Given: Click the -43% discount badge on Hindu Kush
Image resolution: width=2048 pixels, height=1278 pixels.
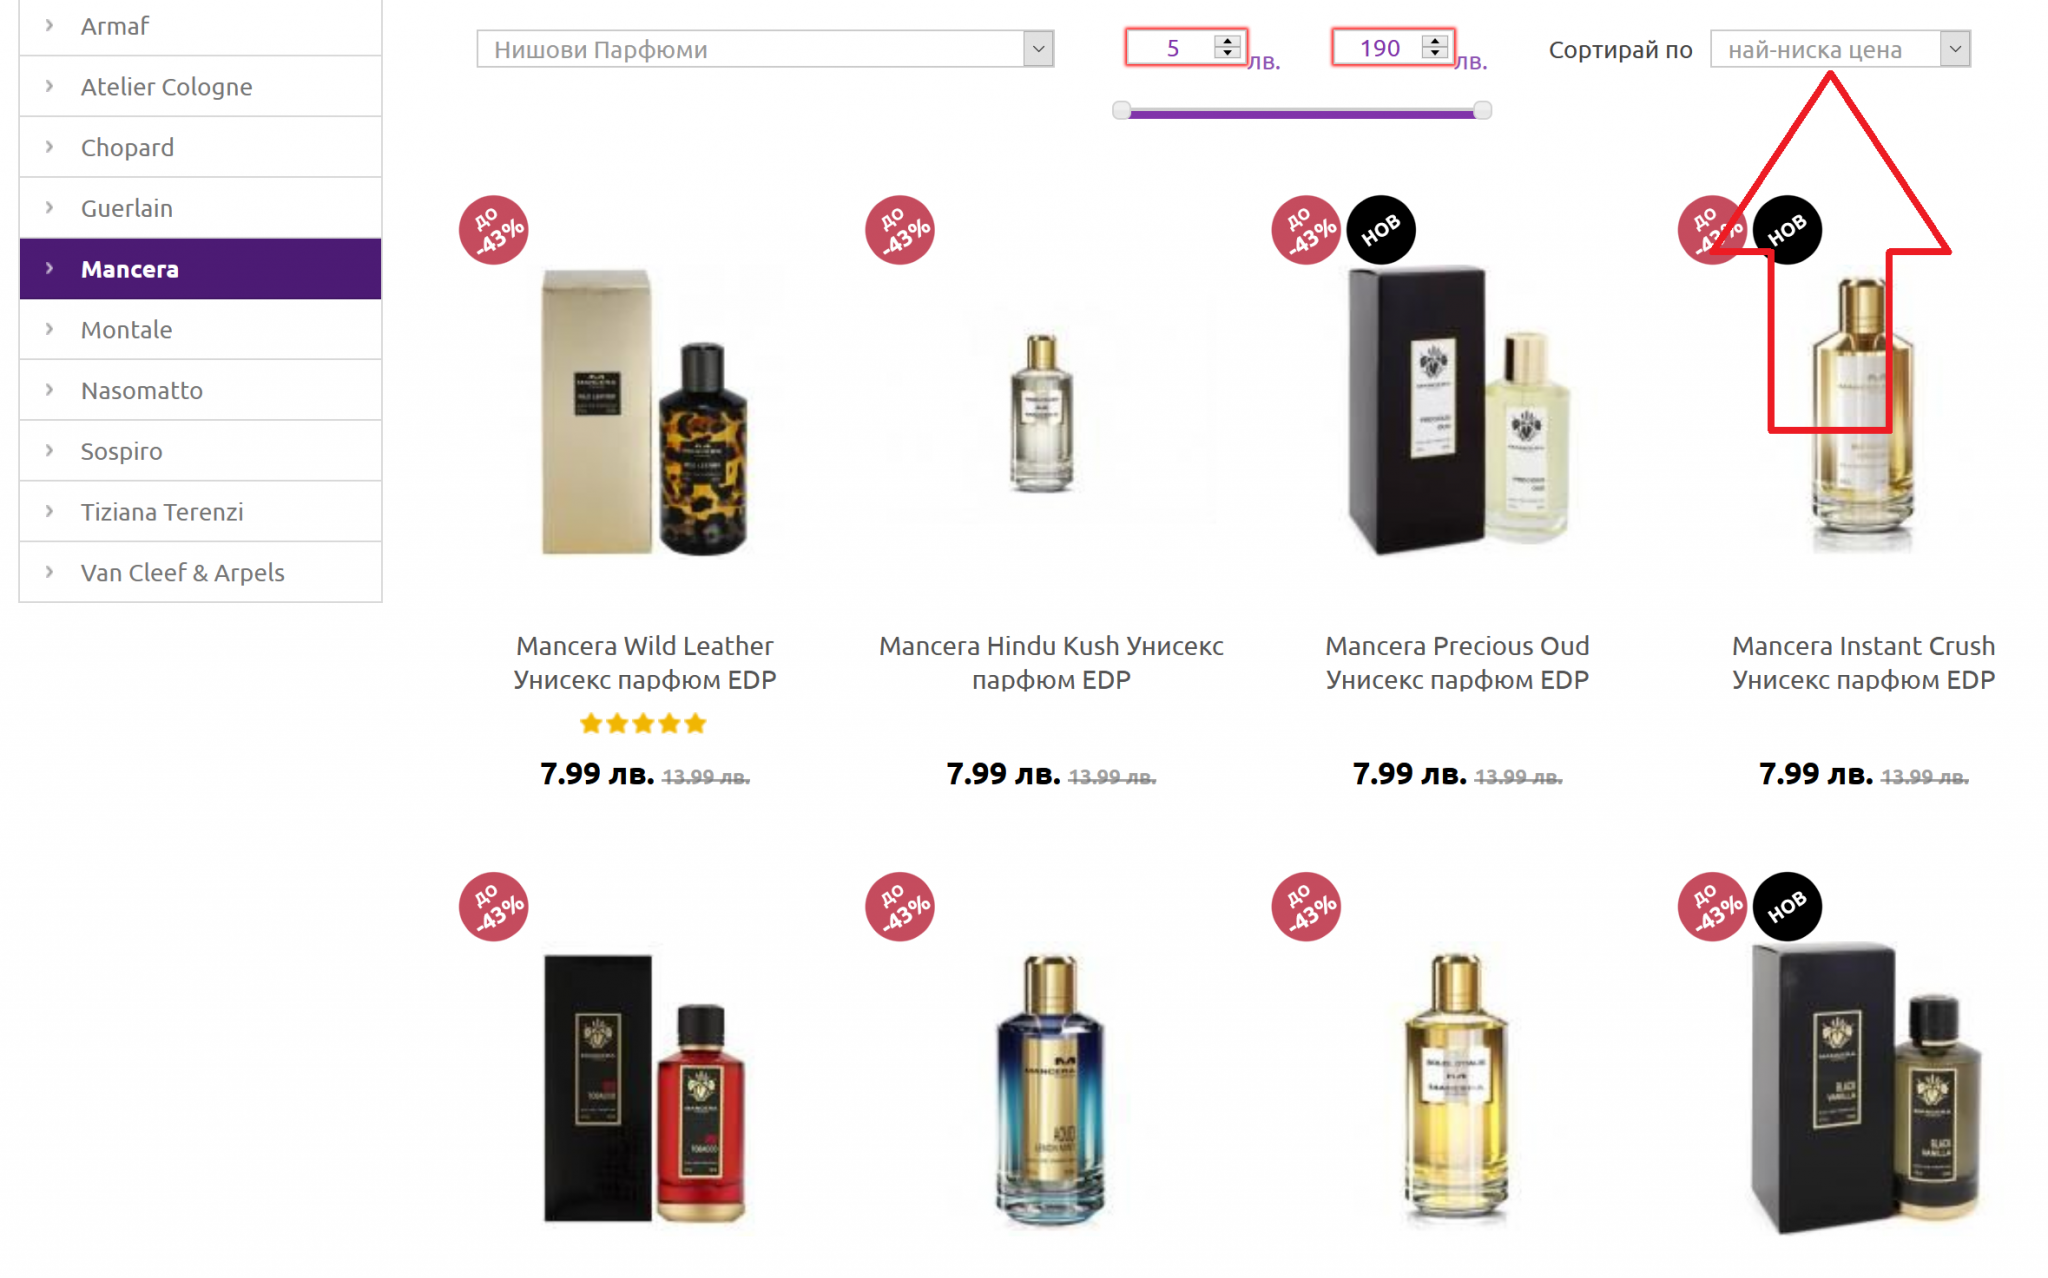Looking at the screenshot, I should pyautogui.click(x=900, y=230).
